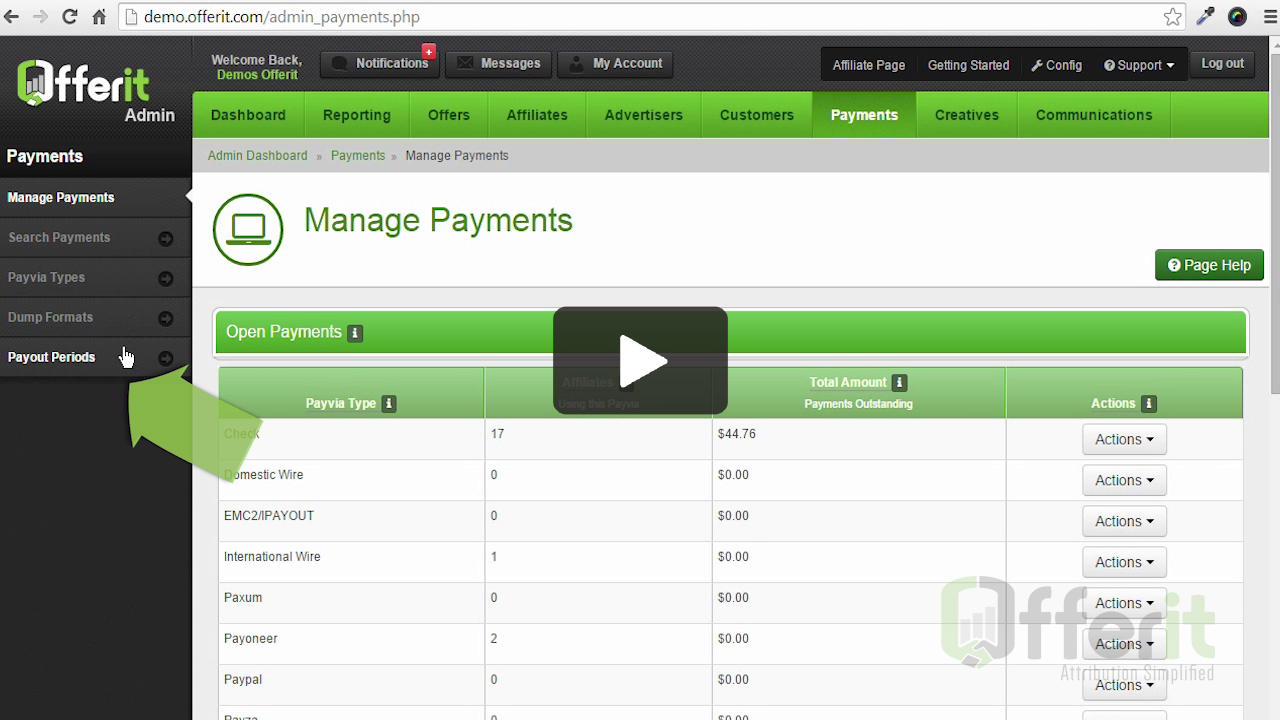Open Page Help button
Screen dimensions: 1280x720
coord(1209,265)
